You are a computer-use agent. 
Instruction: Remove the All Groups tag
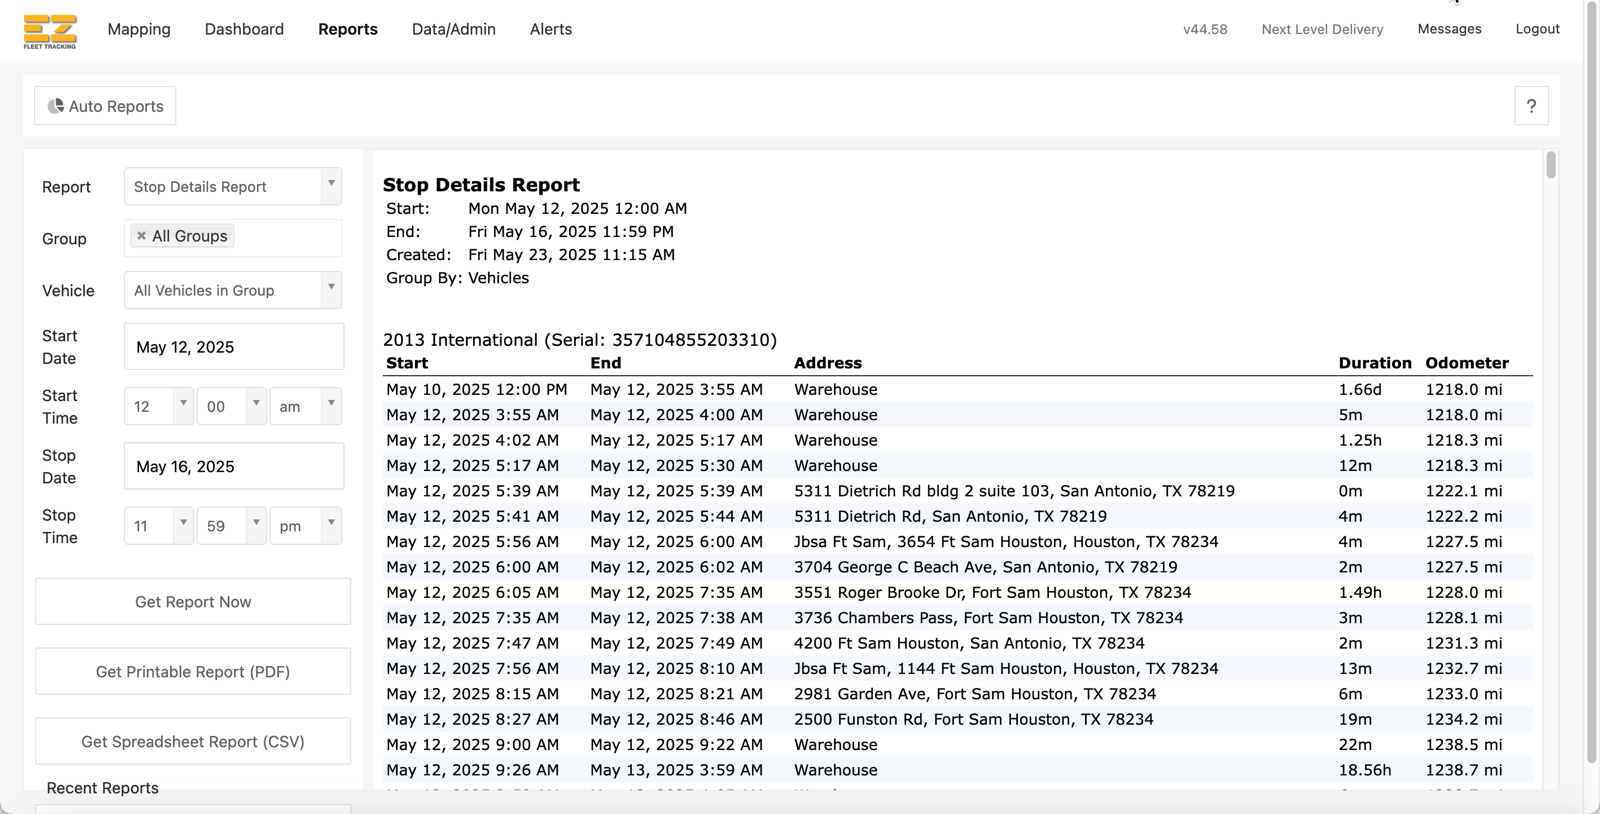141,236
